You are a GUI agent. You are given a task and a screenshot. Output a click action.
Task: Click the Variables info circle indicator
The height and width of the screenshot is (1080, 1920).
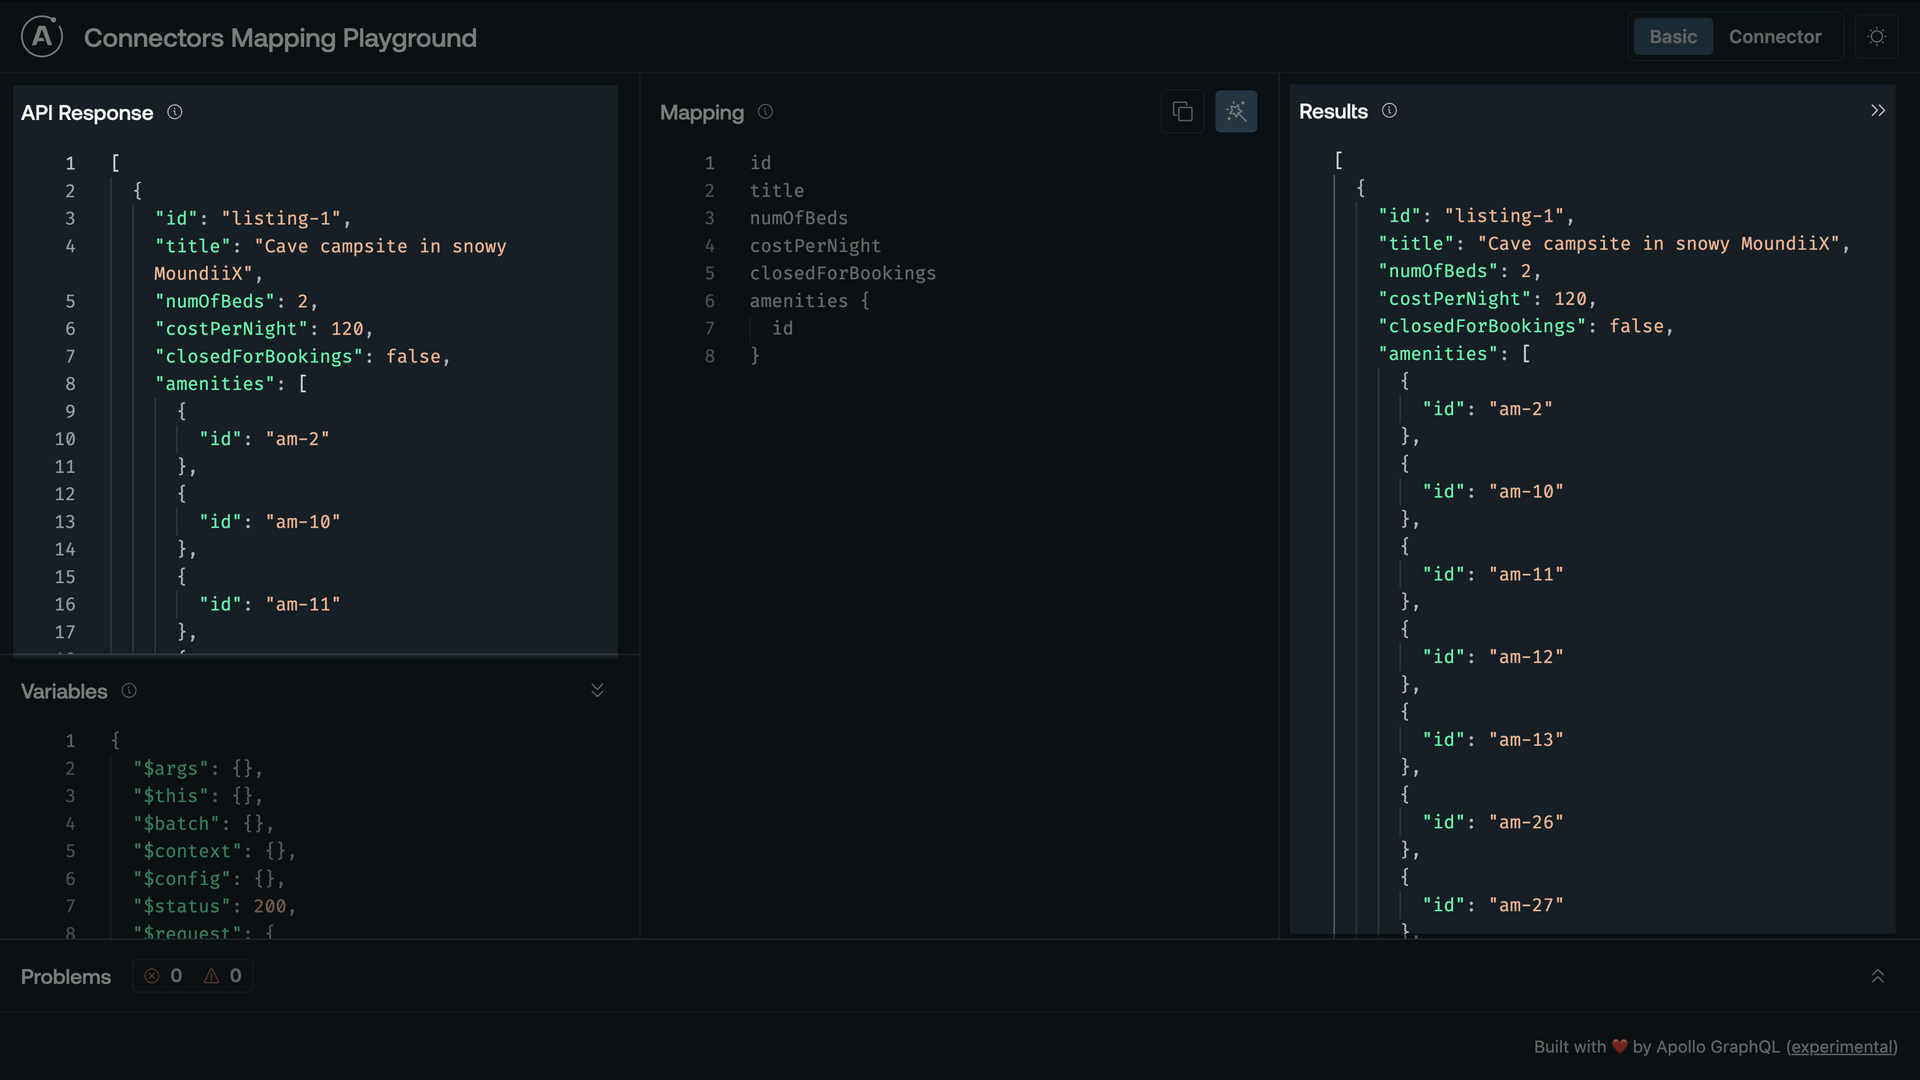(129, 691)
